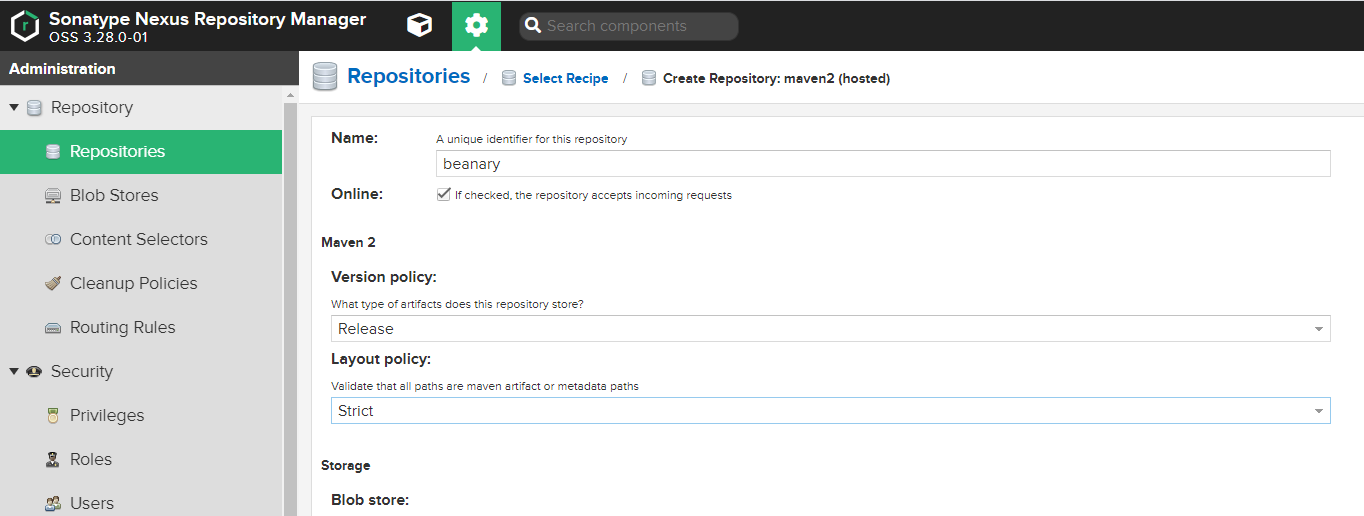Click the OSS 3.28.0-01 version text

click(99, 38)
